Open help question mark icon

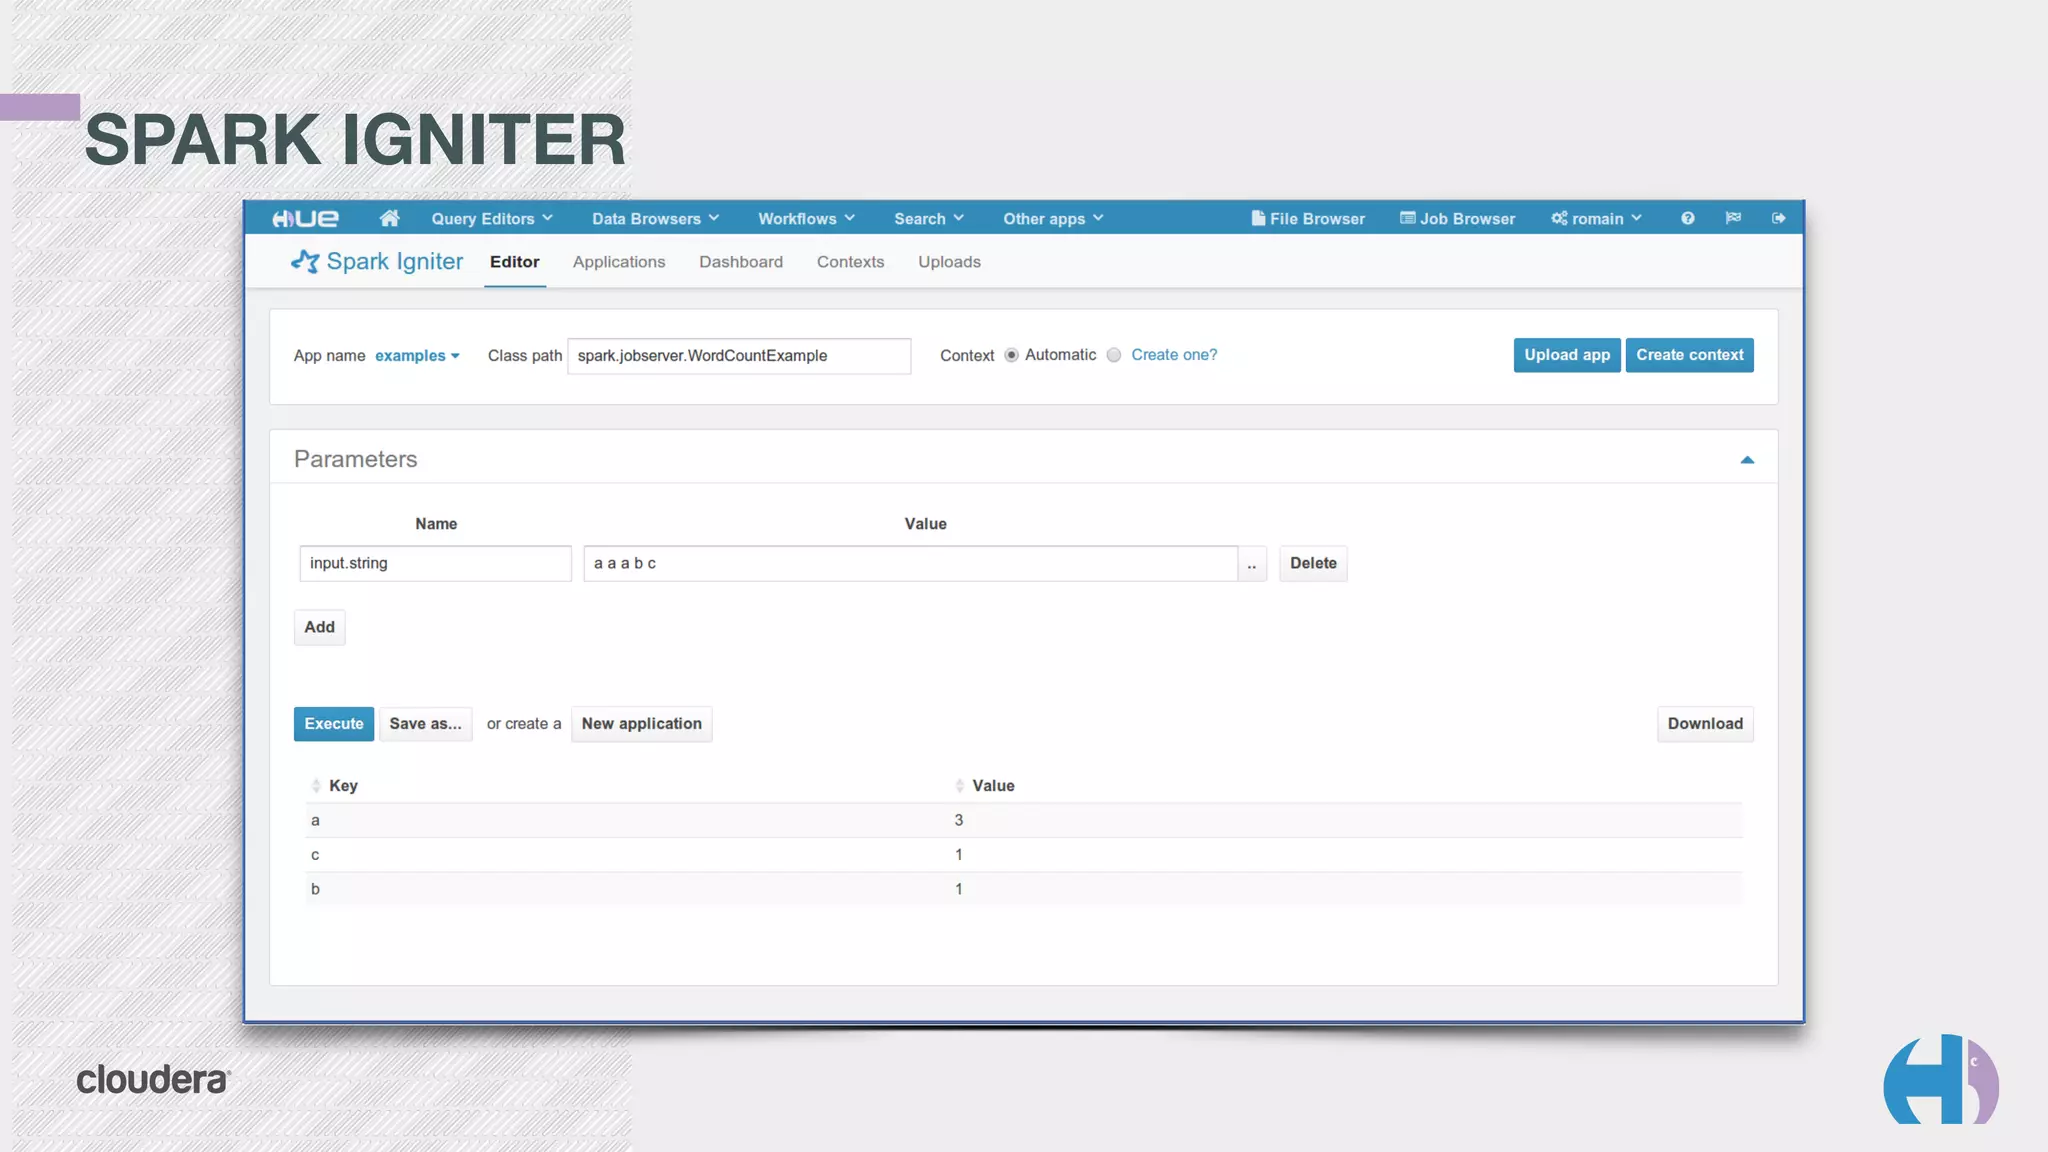pos(1687,218)
